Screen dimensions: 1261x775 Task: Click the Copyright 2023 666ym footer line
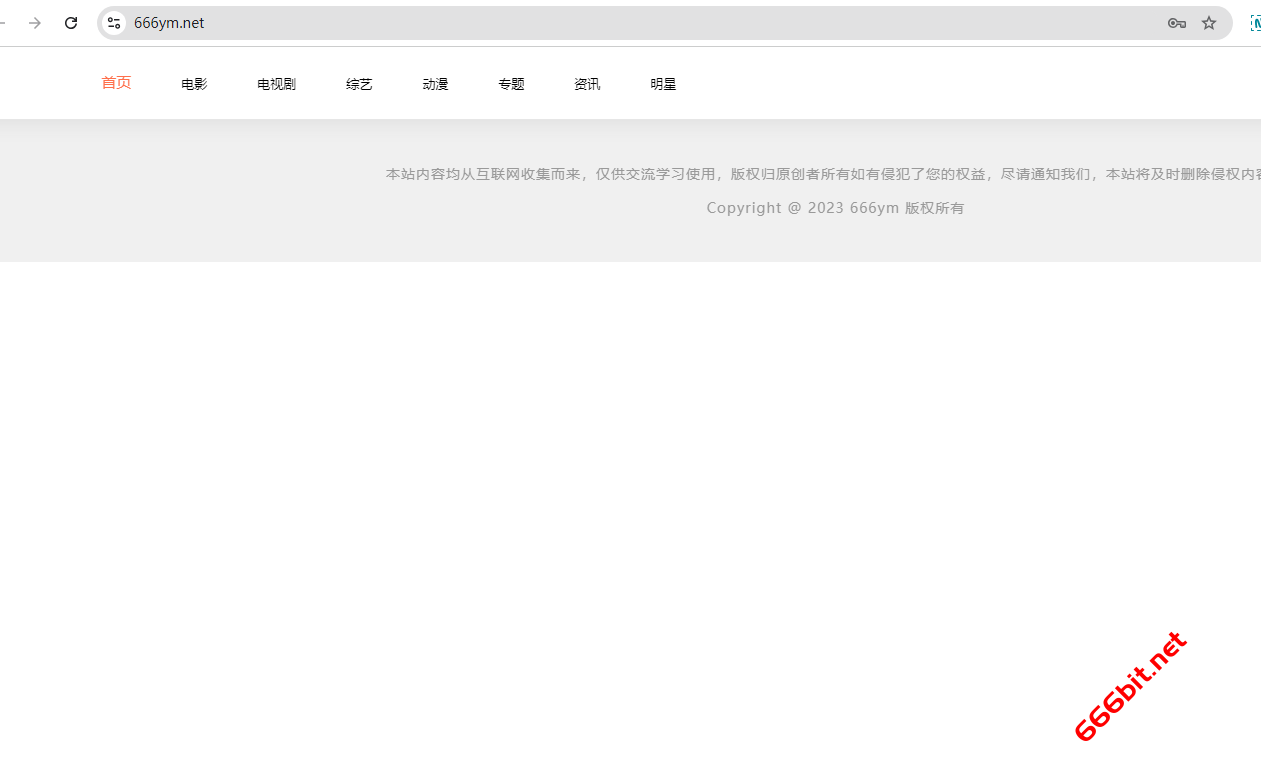(835, 208)
